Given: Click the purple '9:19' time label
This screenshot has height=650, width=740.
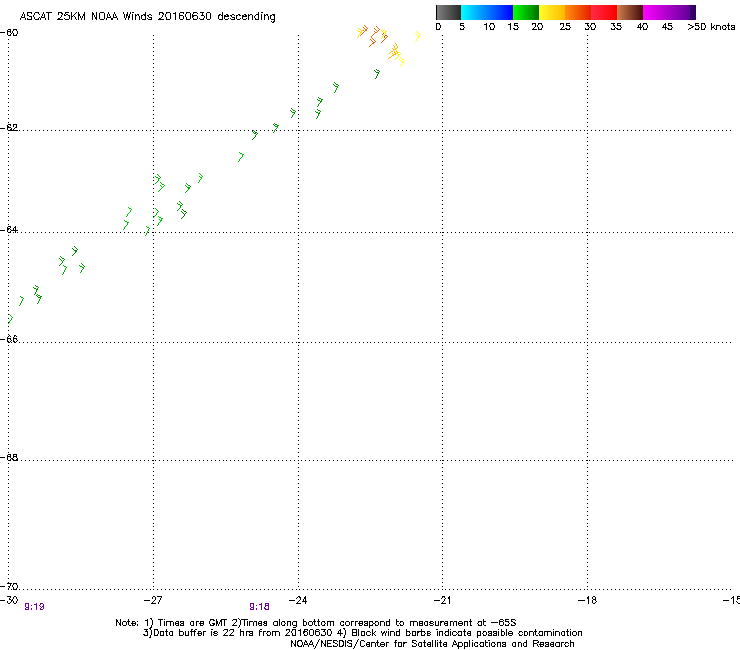Looking at the screenshot, I should tap(34, 607).
